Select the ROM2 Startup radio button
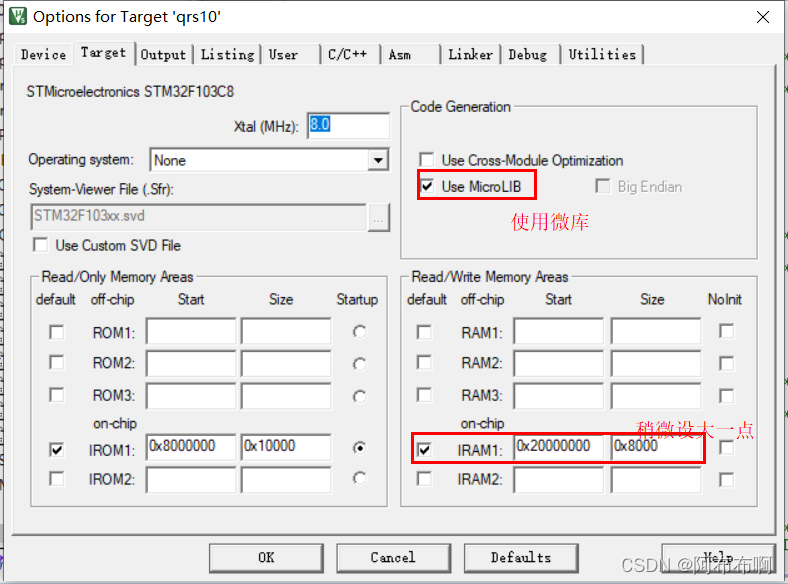 coord(359,364)
